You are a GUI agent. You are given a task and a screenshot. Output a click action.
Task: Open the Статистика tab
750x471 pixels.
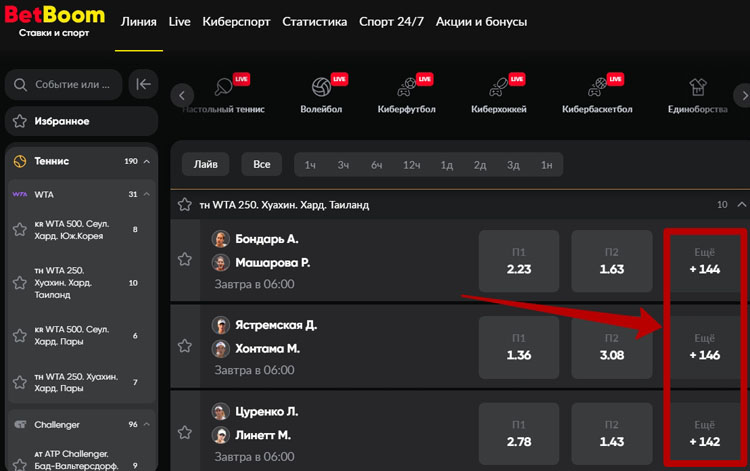(x=315, y=22)
